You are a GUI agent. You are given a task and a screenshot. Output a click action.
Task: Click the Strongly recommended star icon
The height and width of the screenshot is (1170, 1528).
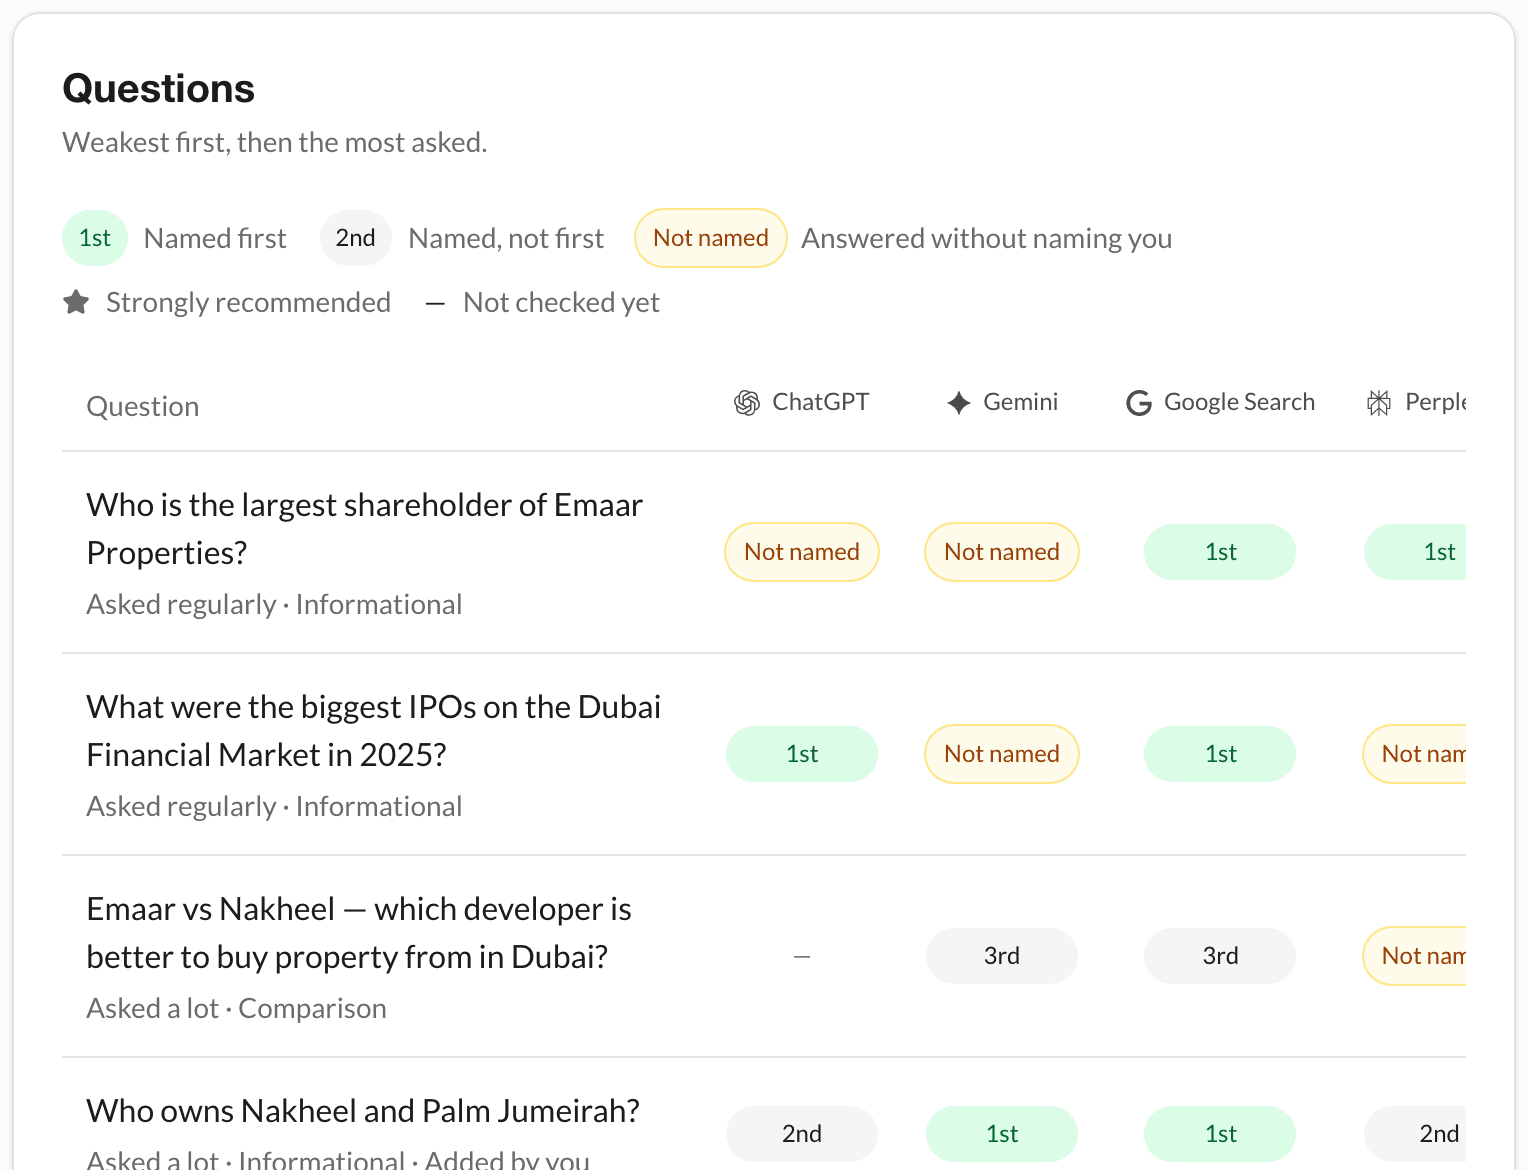click(76, 302)
